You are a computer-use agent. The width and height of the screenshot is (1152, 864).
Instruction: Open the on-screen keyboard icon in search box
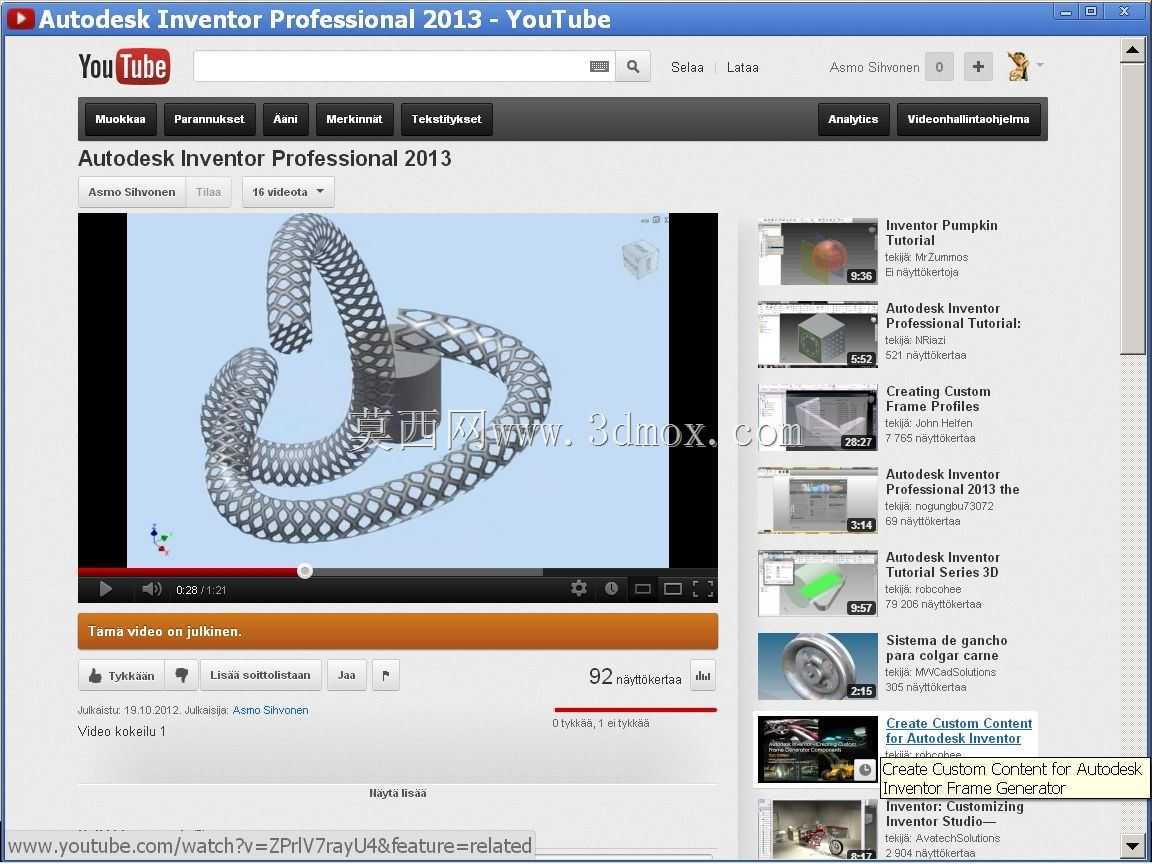point(600,67)
